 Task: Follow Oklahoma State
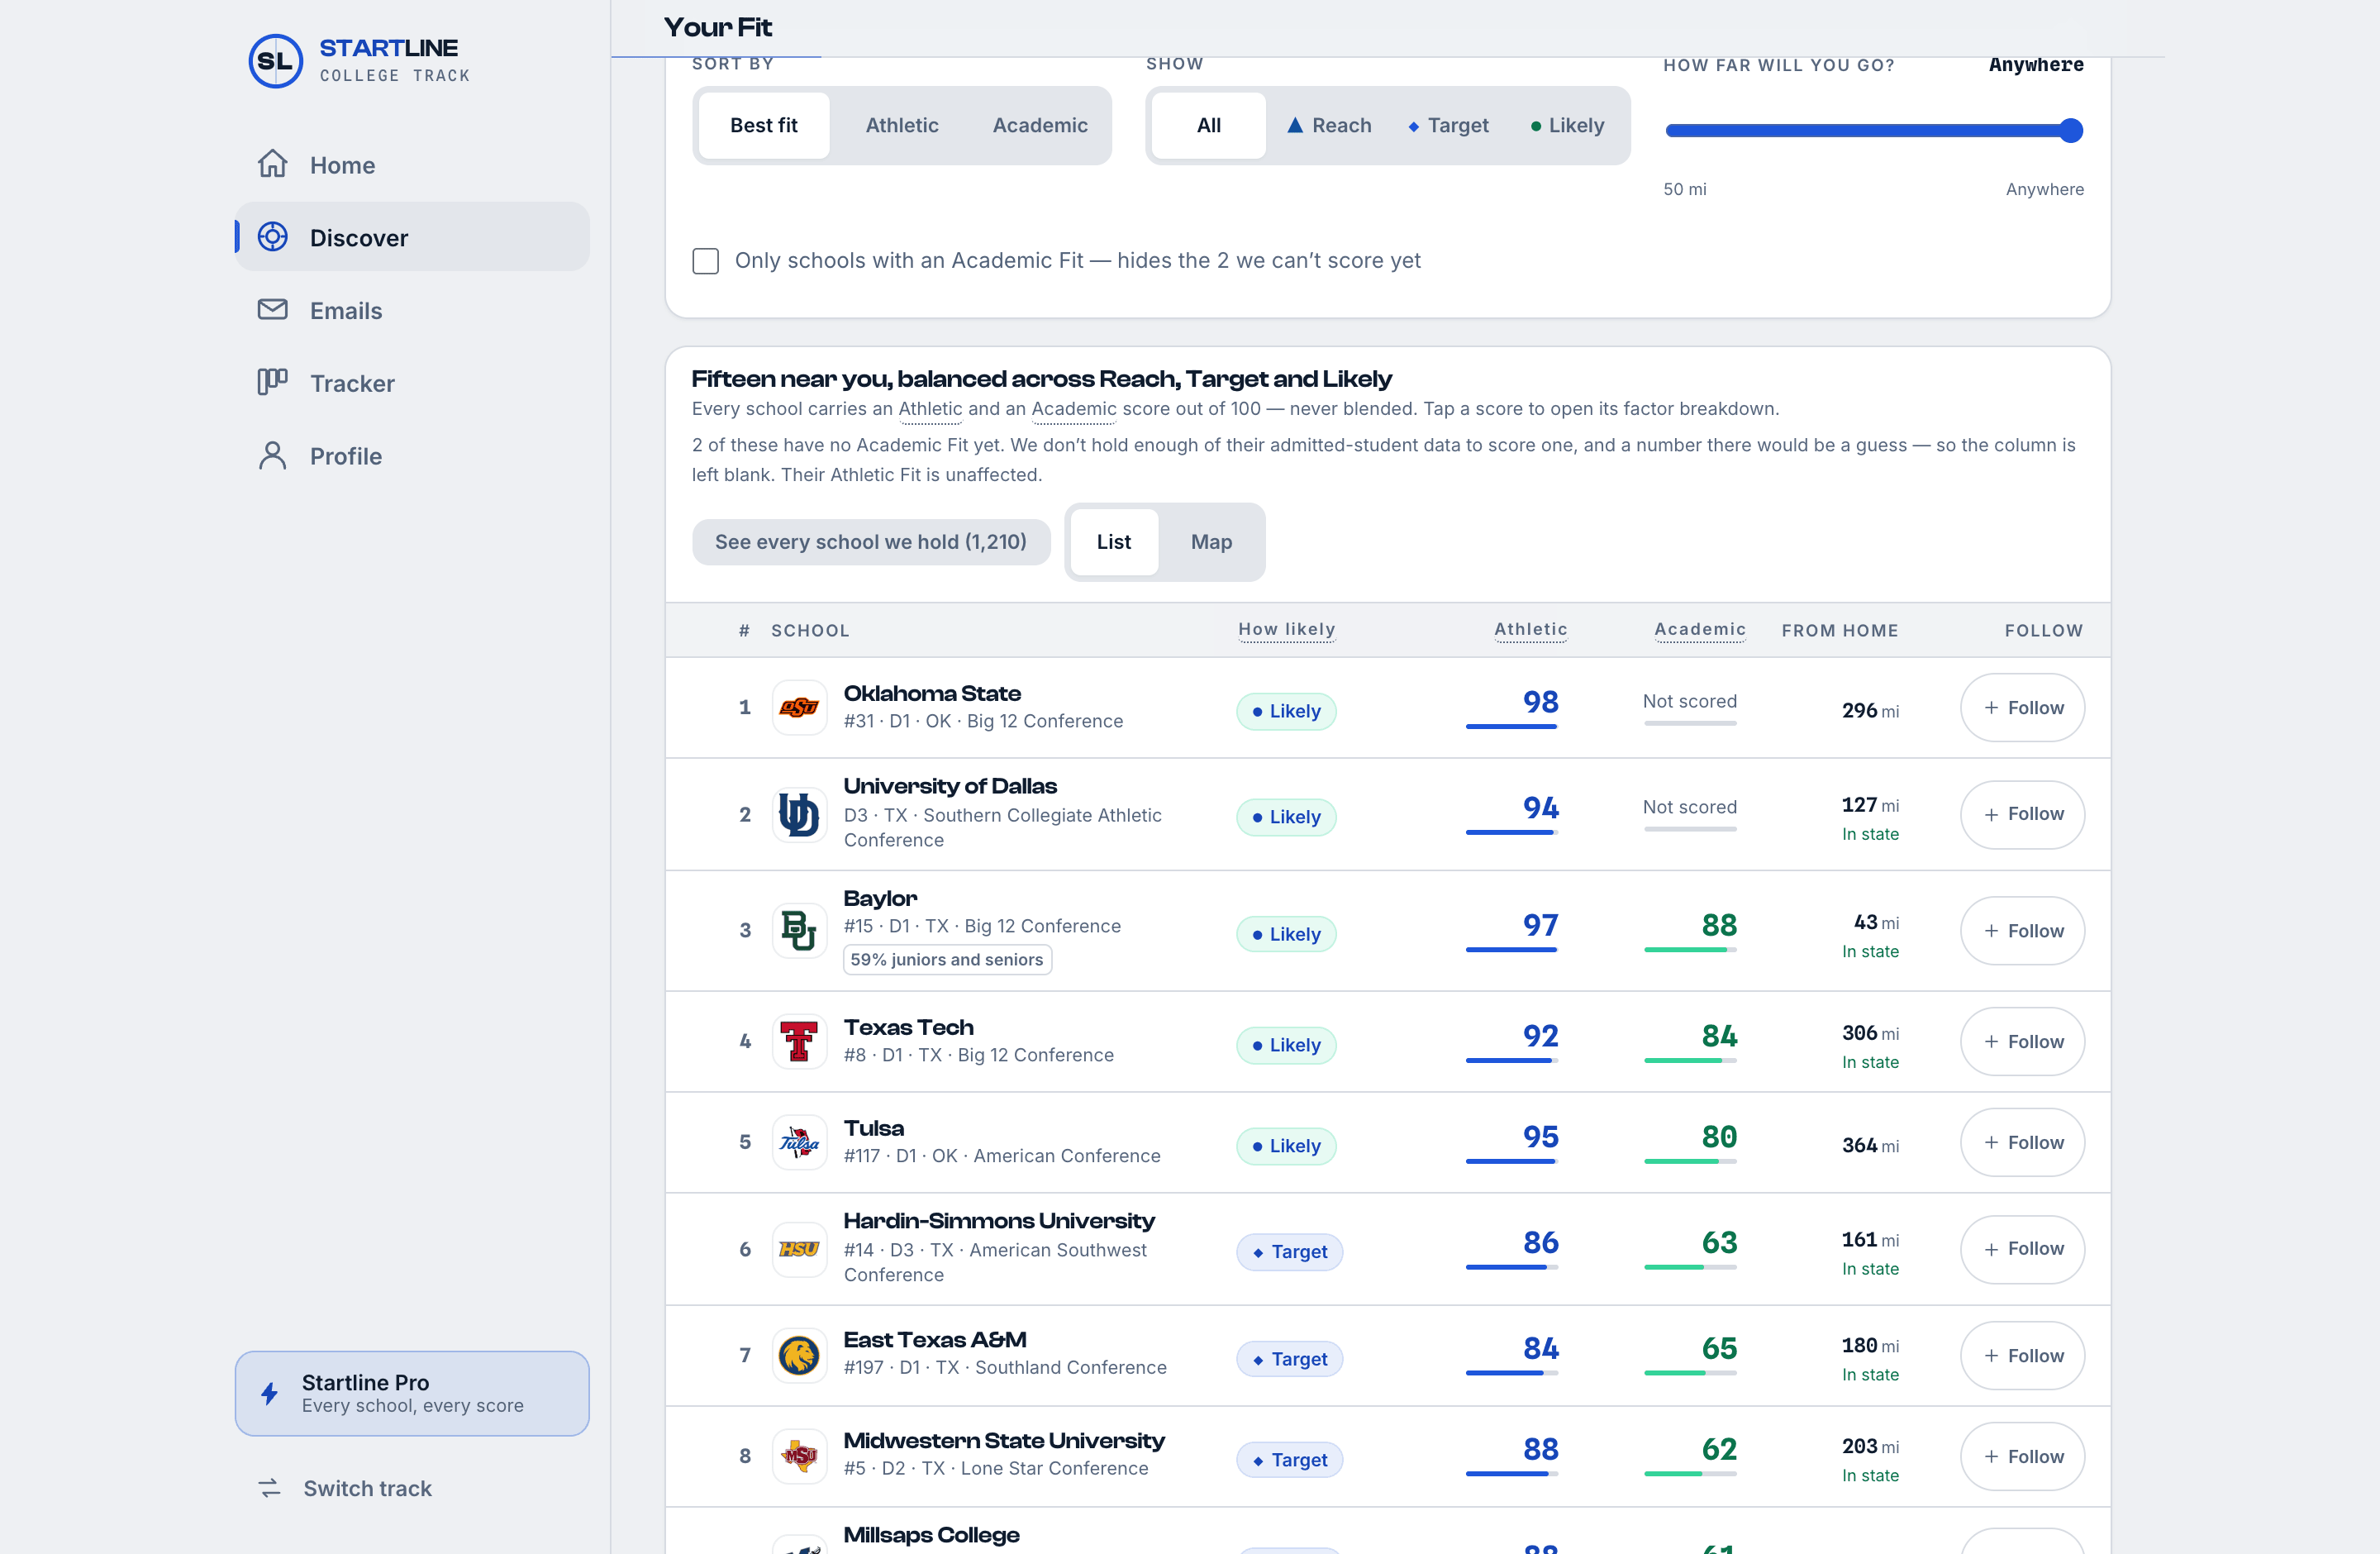click(2022, 708)
